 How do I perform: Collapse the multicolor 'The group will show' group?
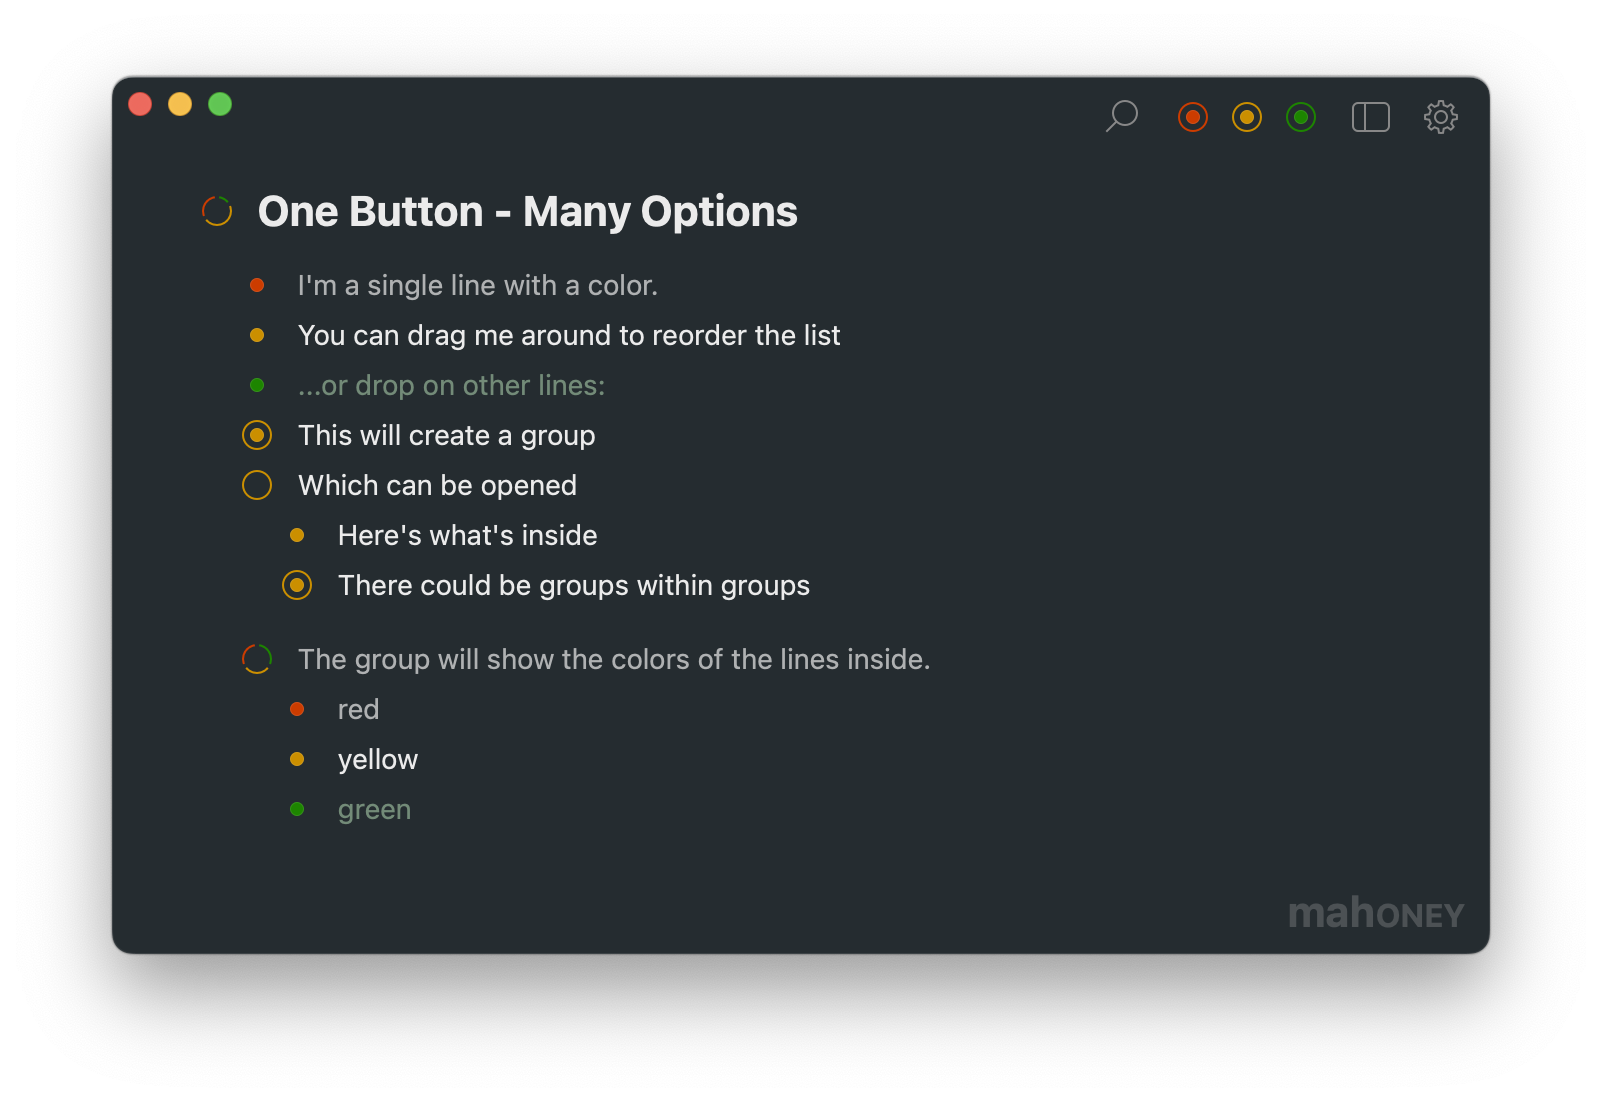tap(257, 659)
